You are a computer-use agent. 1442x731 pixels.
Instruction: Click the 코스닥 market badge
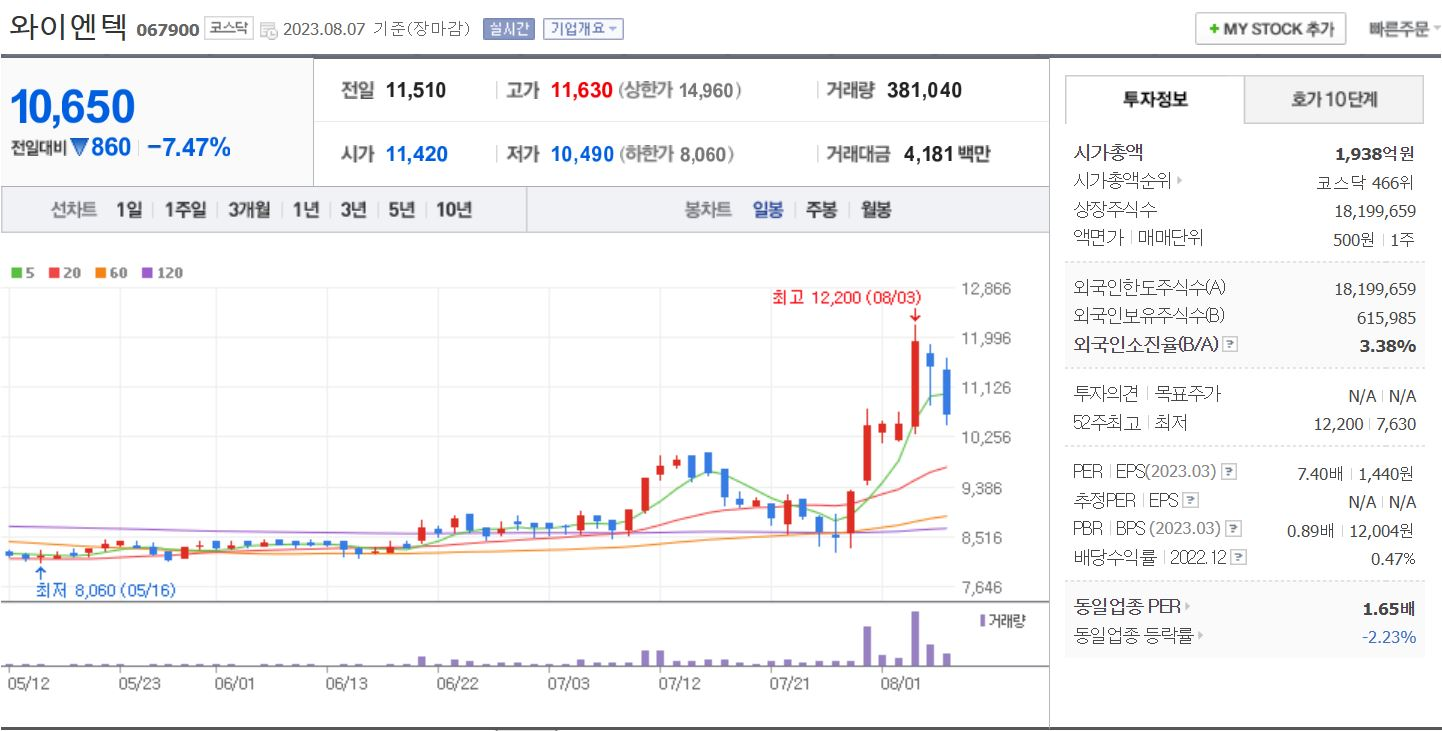tap(229, 29)
